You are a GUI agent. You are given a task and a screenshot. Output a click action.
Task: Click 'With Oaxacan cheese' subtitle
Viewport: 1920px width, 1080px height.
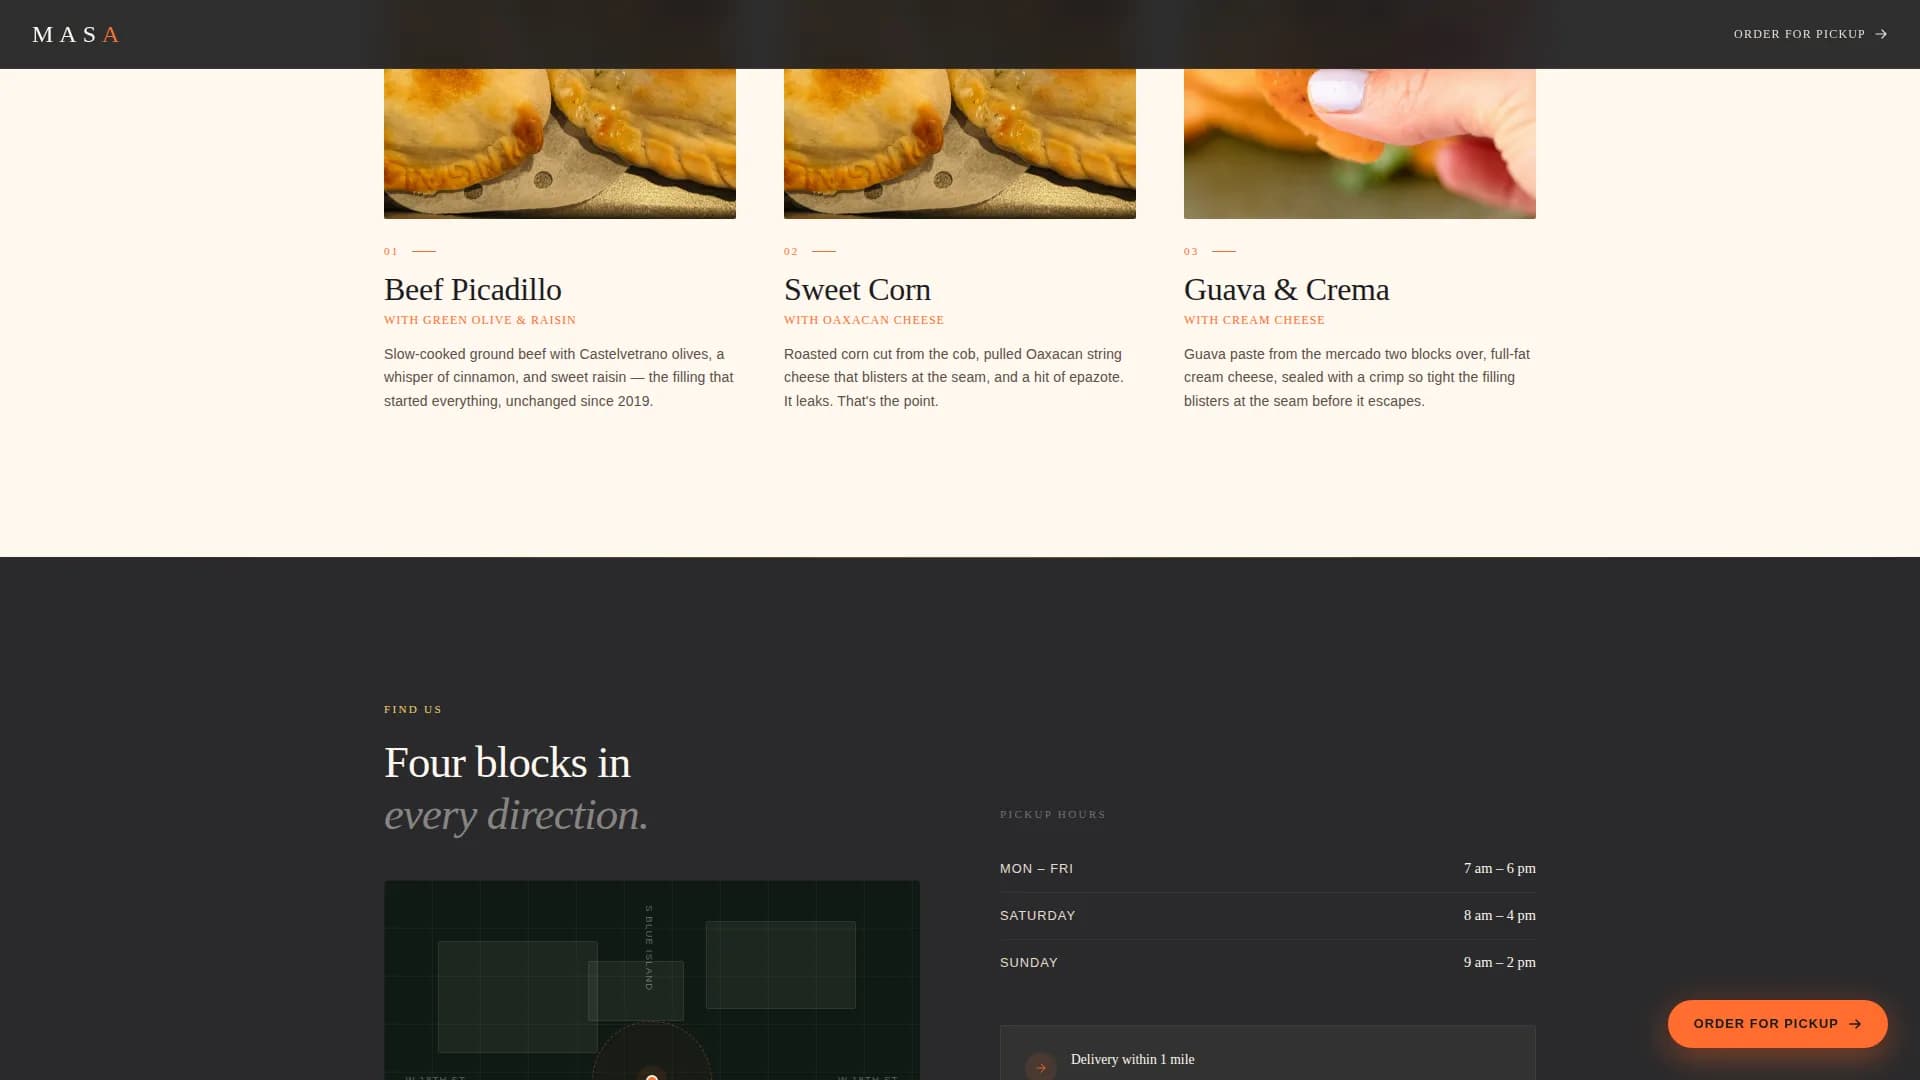click(x=864, y=320)
